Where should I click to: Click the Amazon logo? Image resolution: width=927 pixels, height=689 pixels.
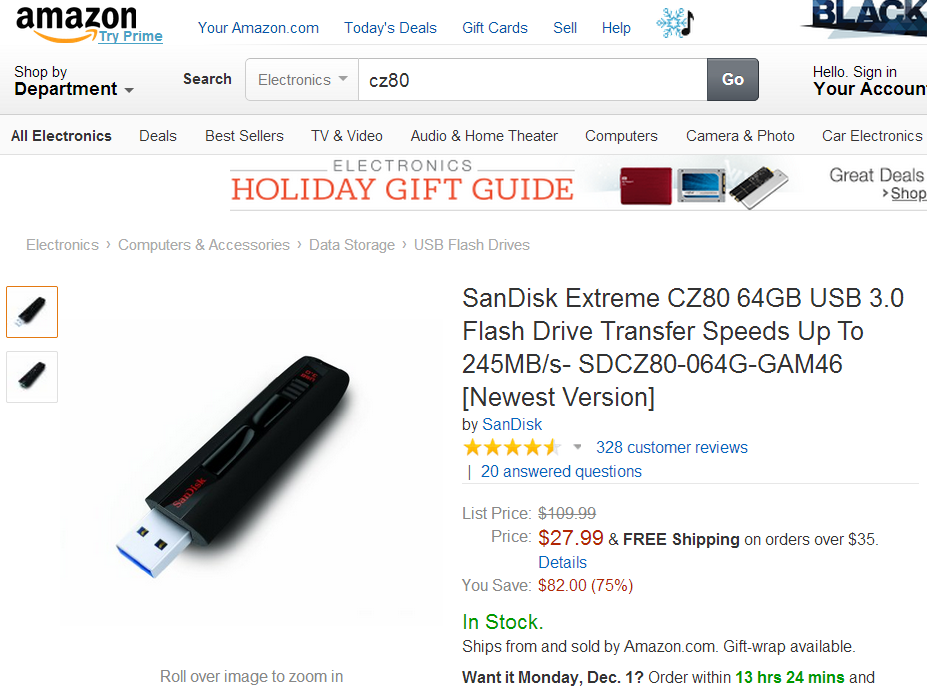click(76, 24)
